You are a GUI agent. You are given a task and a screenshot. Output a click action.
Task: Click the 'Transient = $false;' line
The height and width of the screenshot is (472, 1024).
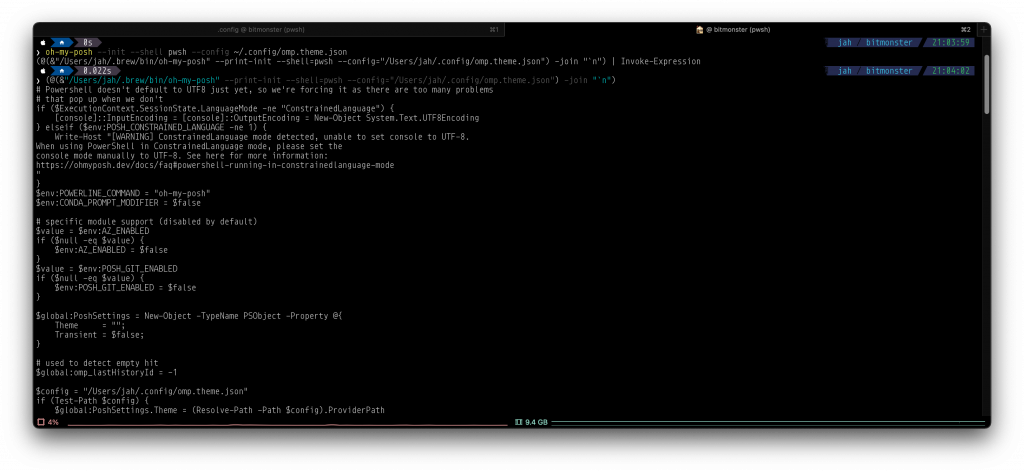pos(99,334)
